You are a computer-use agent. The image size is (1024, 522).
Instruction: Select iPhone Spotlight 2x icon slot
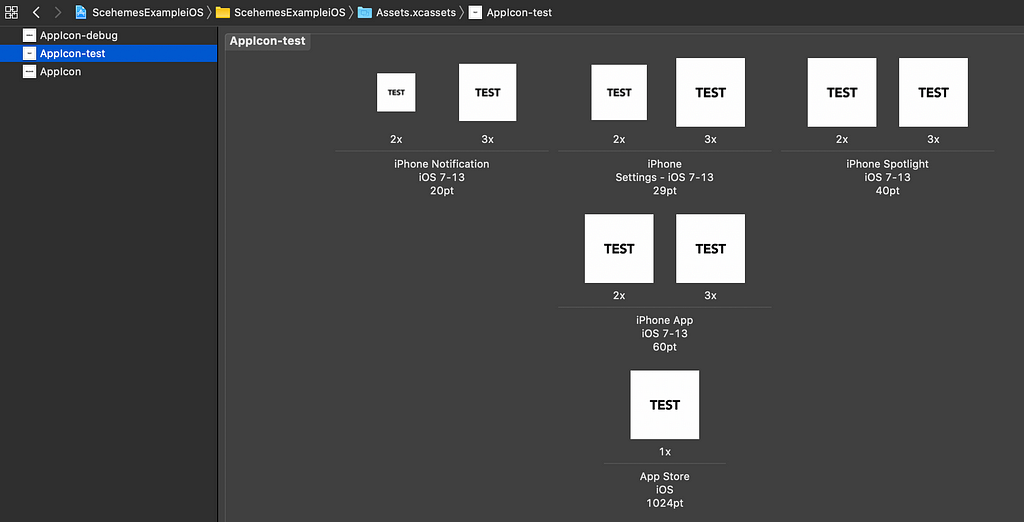[842, 92]
